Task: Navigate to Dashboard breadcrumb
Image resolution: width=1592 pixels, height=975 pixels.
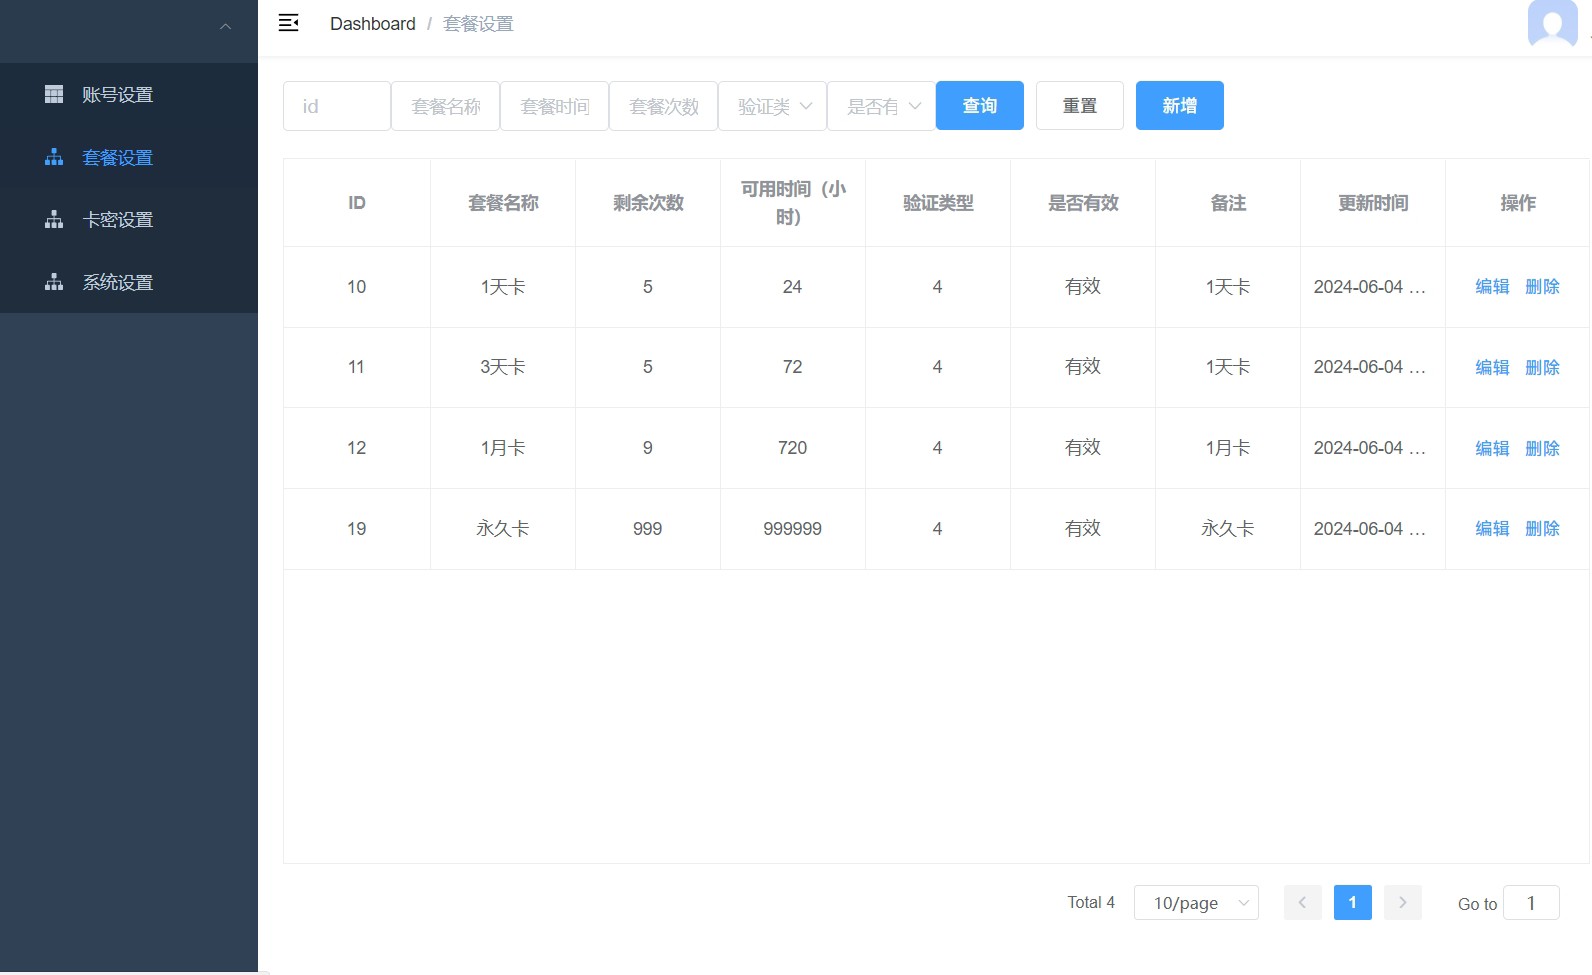Action: [x=372, y=24]
